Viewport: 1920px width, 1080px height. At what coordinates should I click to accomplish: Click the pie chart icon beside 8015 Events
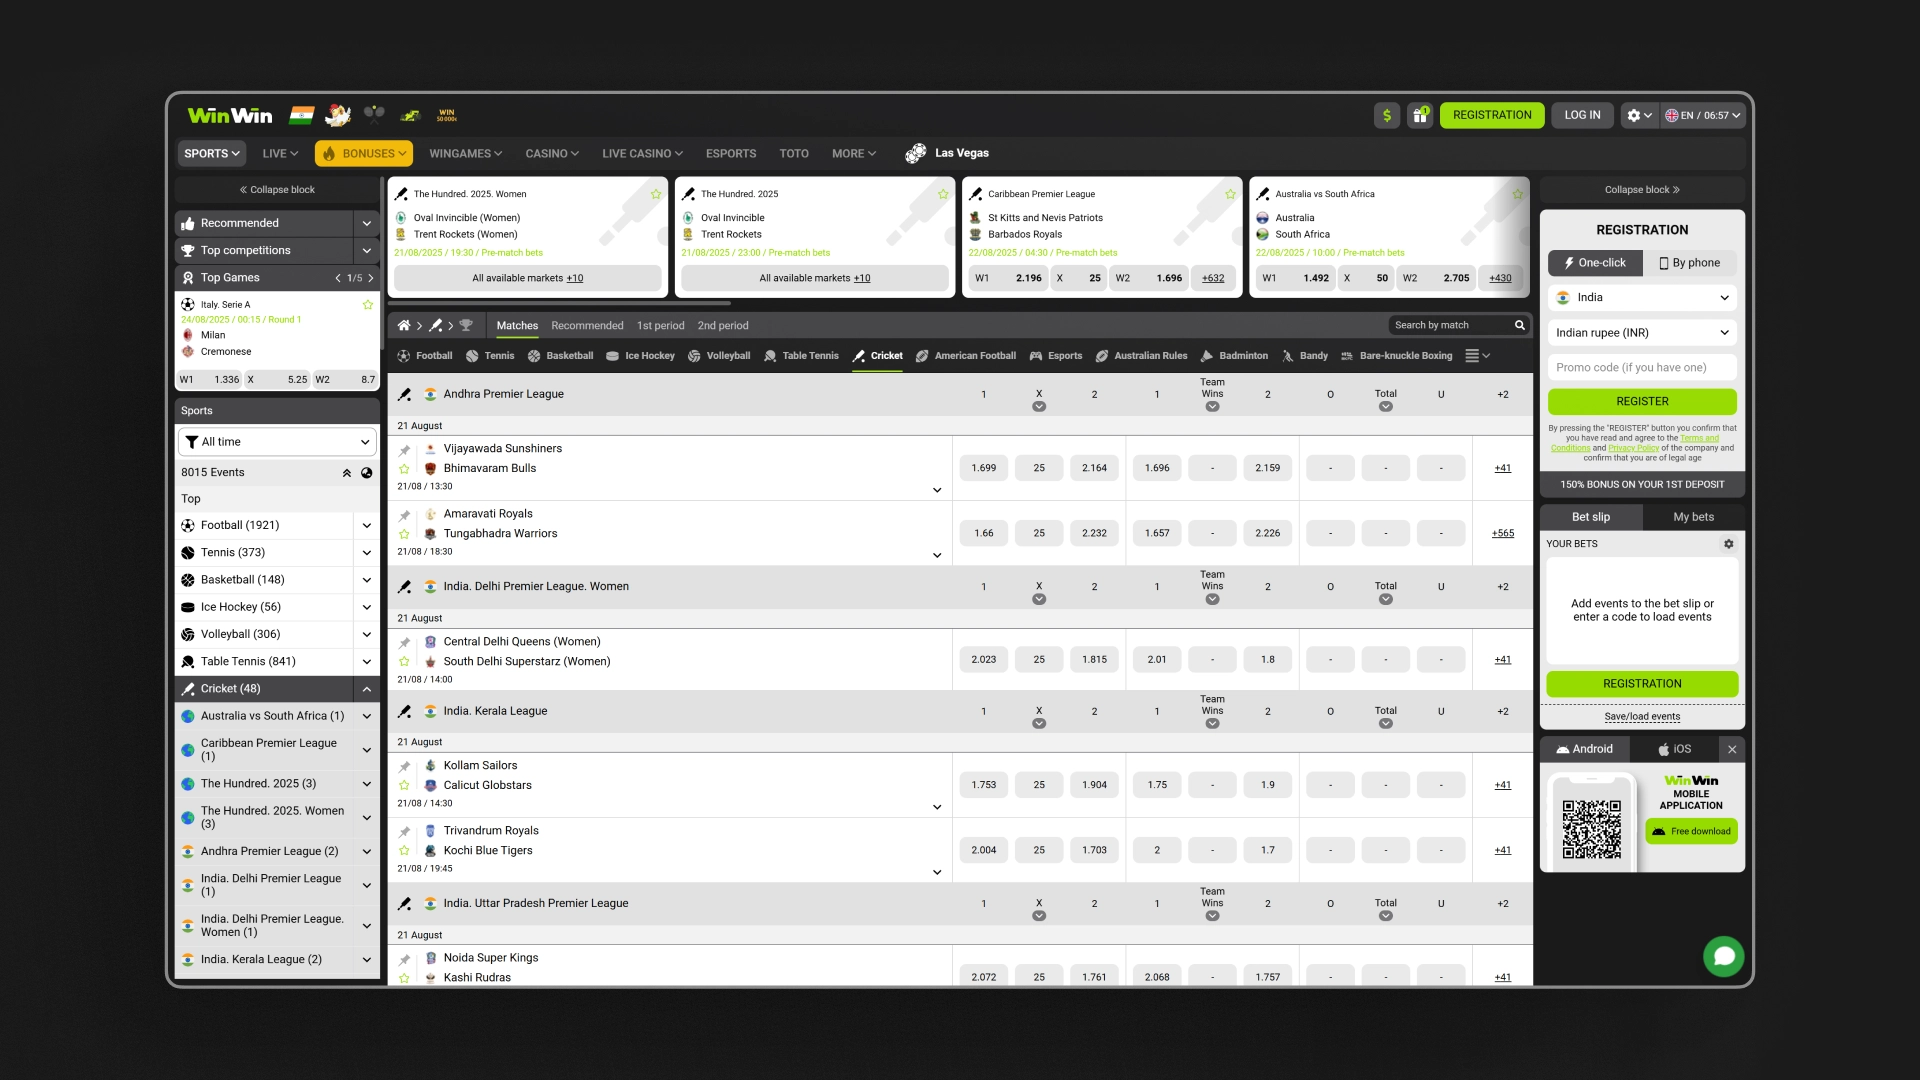pos(367,473)
